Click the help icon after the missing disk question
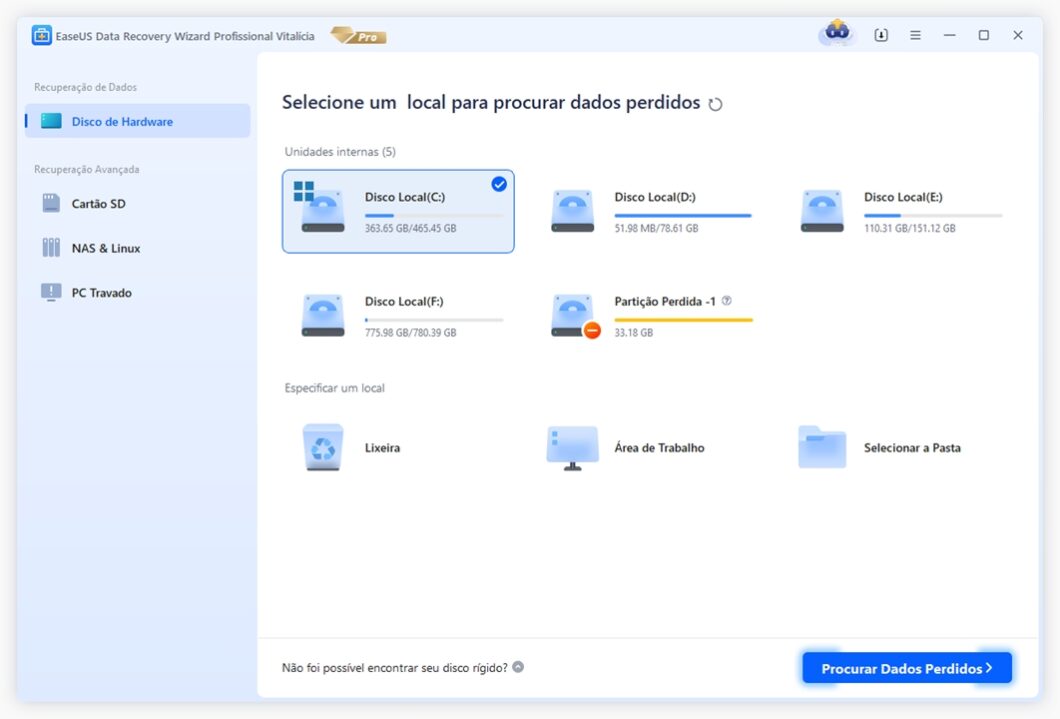Viewport: 1060px width, 719px height. [x=518, y=666]
